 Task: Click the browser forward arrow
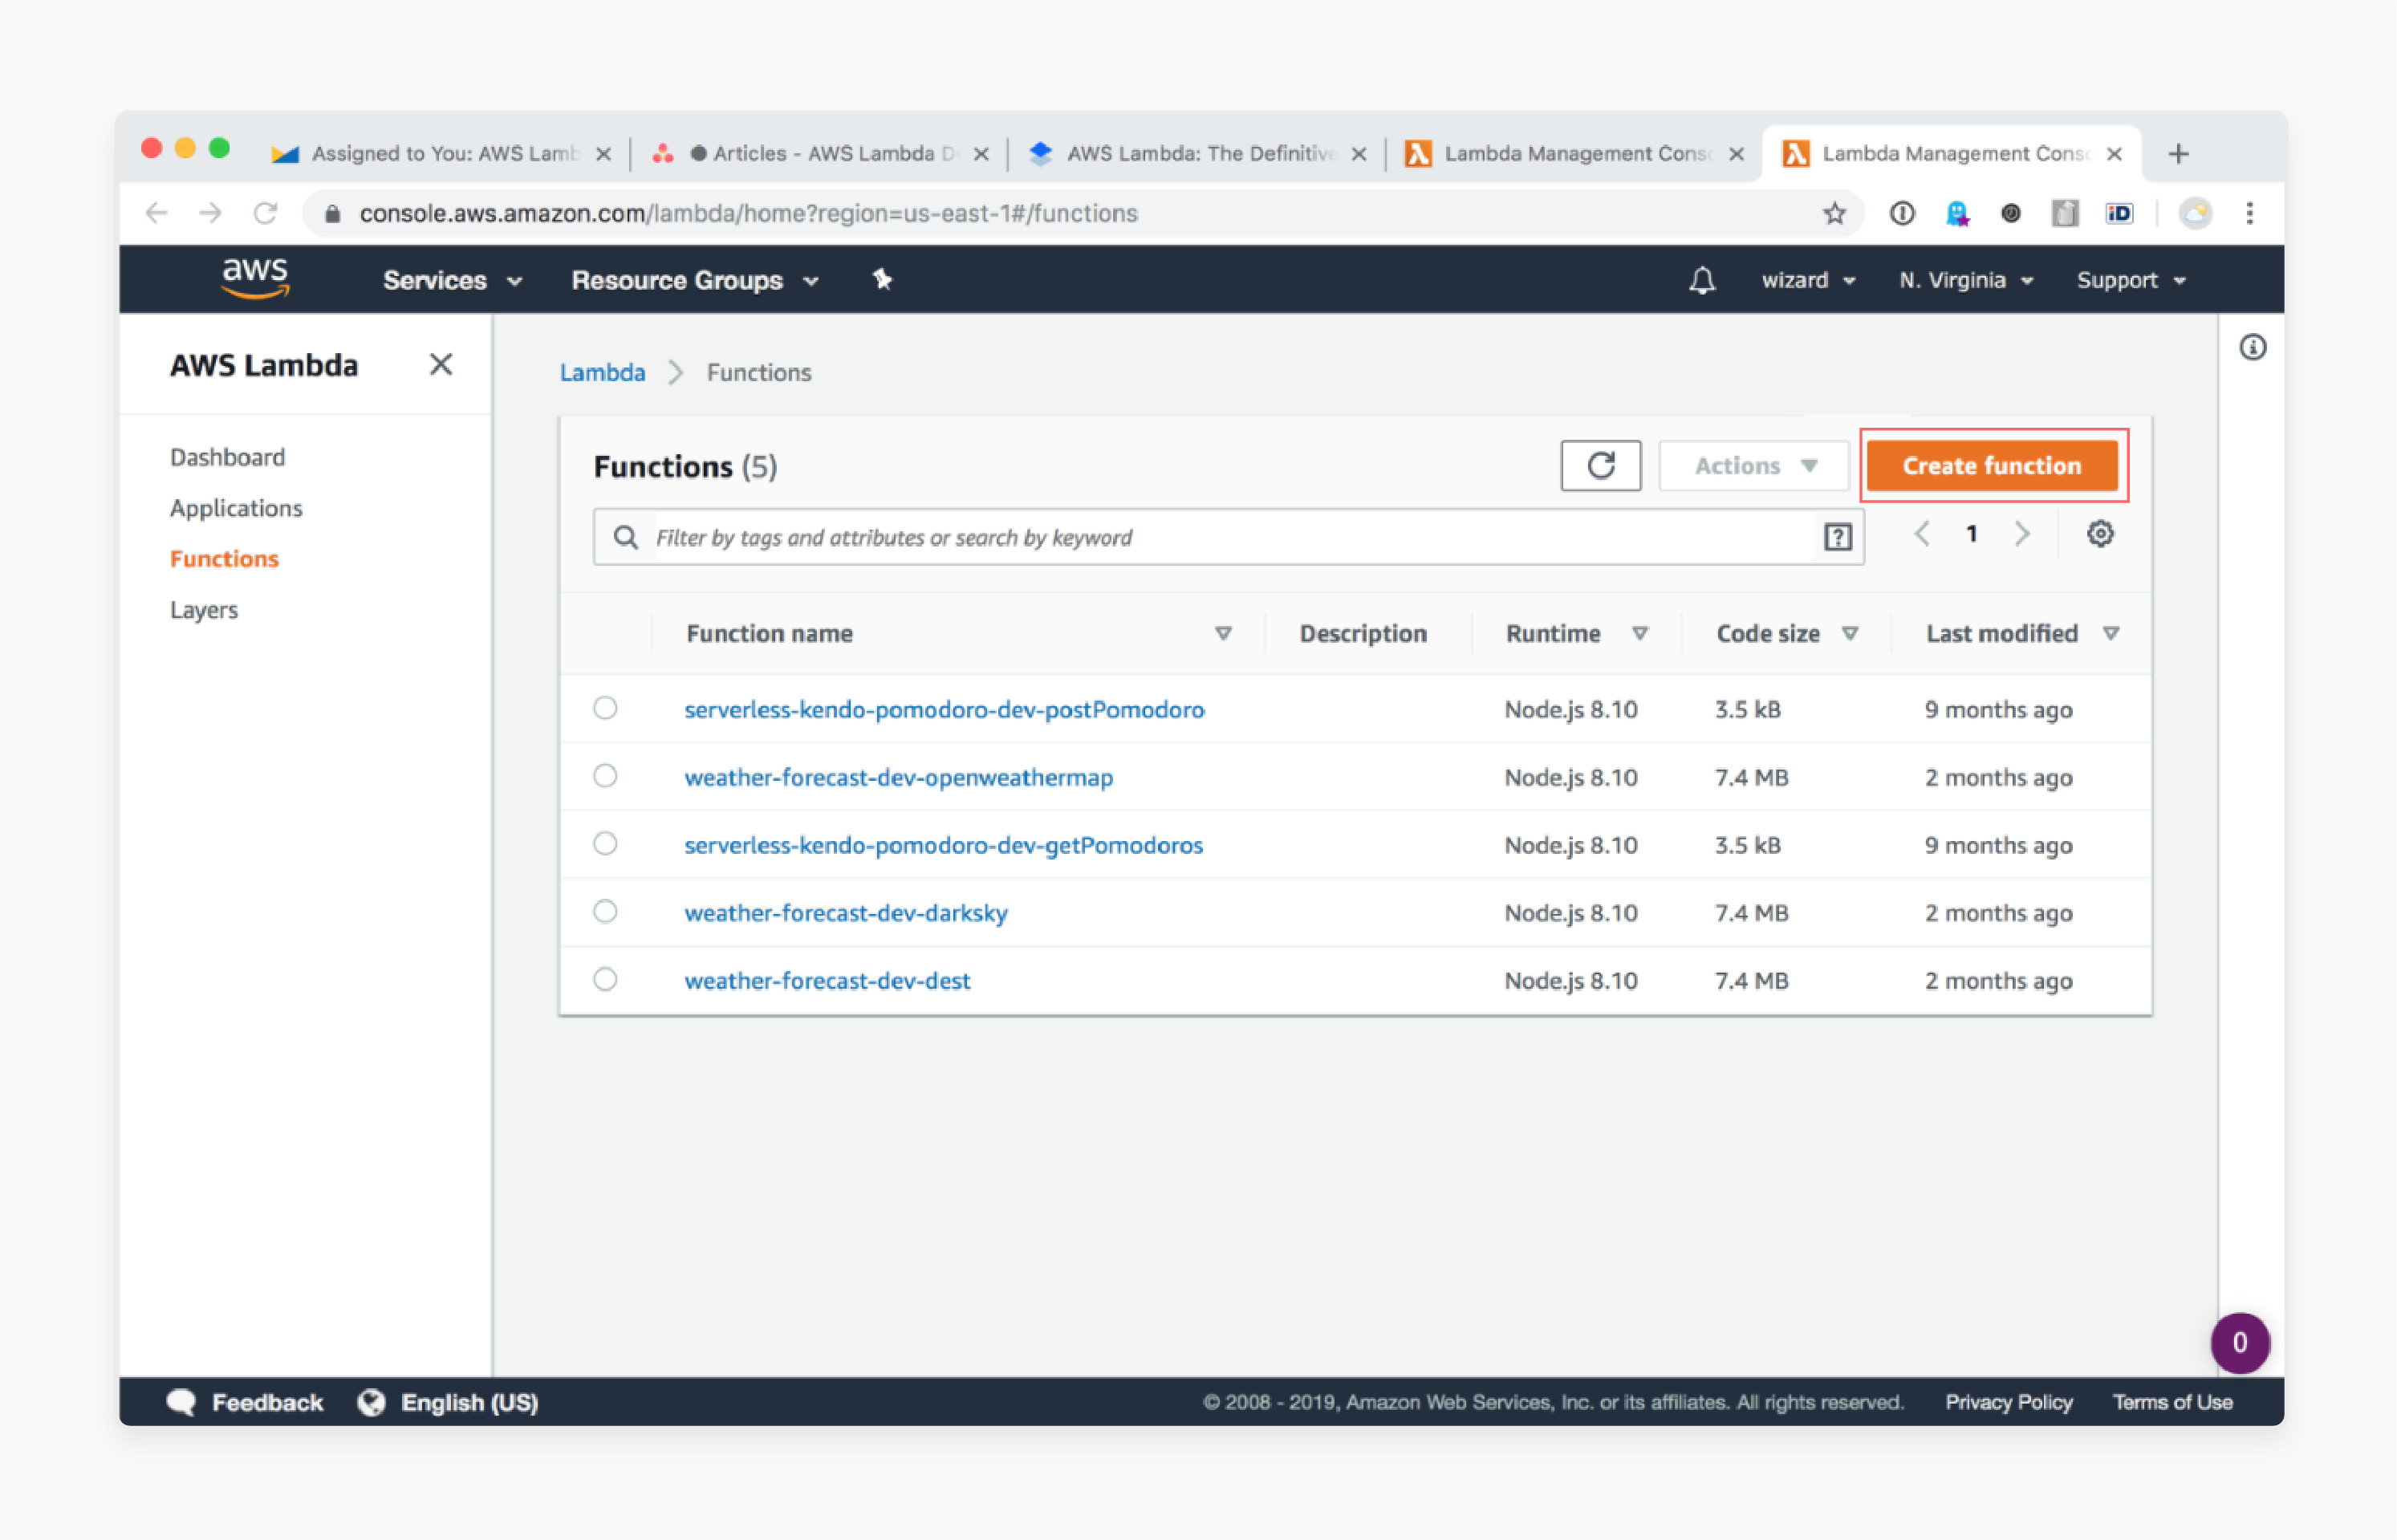pos(210,213)
